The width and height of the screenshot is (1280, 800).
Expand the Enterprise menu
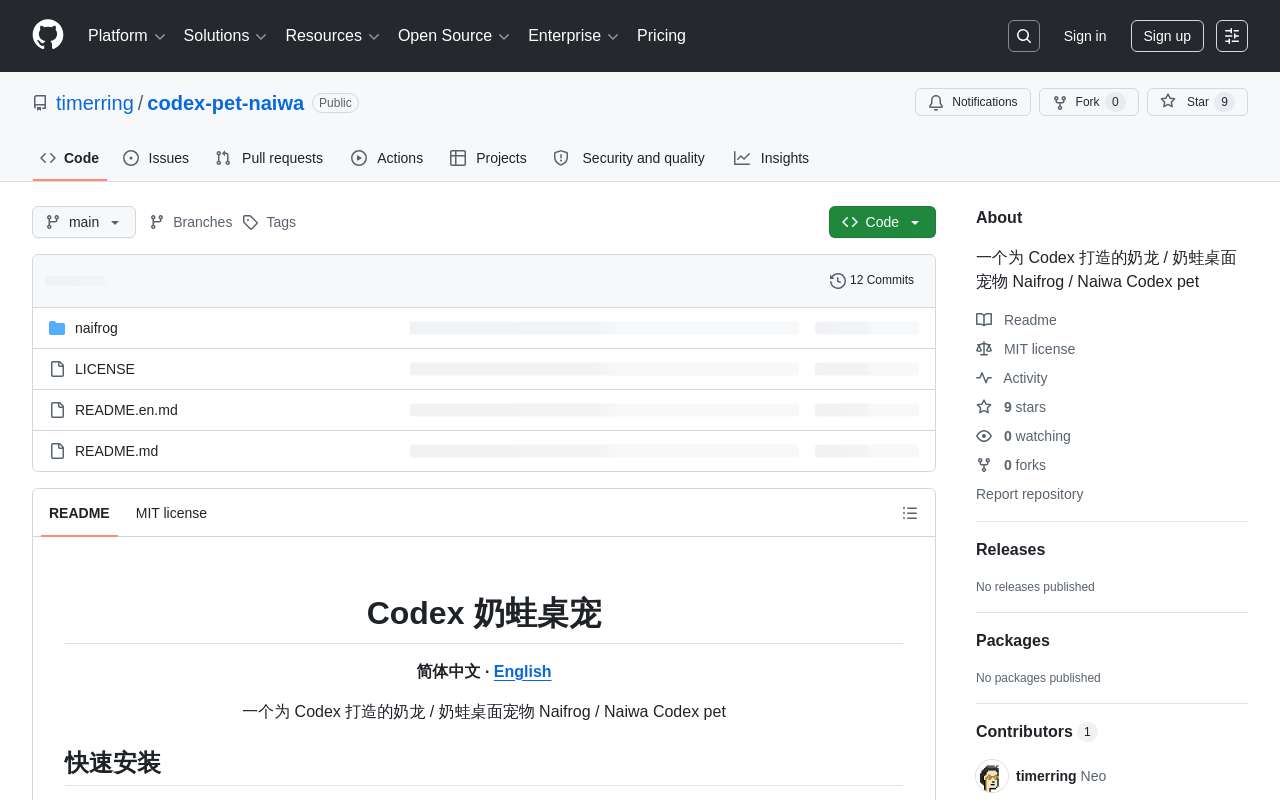pyautogui.click(x=573, y=36)
